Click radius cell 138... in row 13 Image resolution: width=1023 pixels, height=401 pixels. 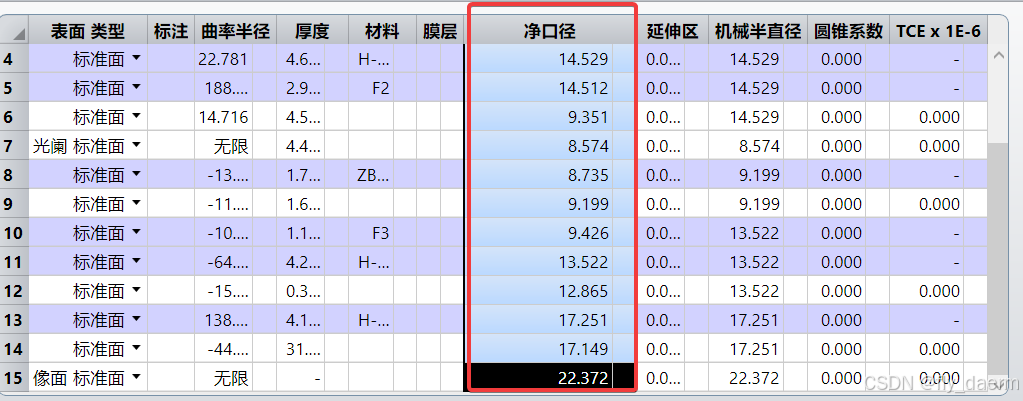pos(223,319)
